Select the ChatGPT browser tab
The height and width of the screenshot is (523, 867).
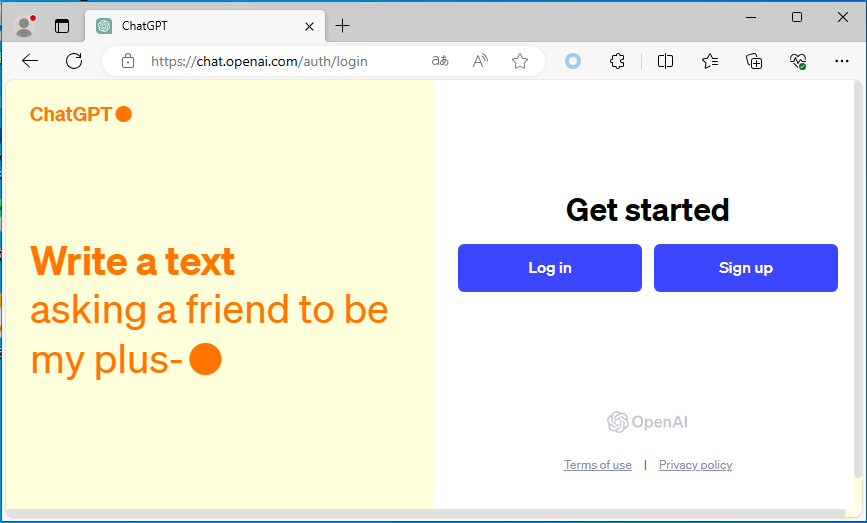205,26
